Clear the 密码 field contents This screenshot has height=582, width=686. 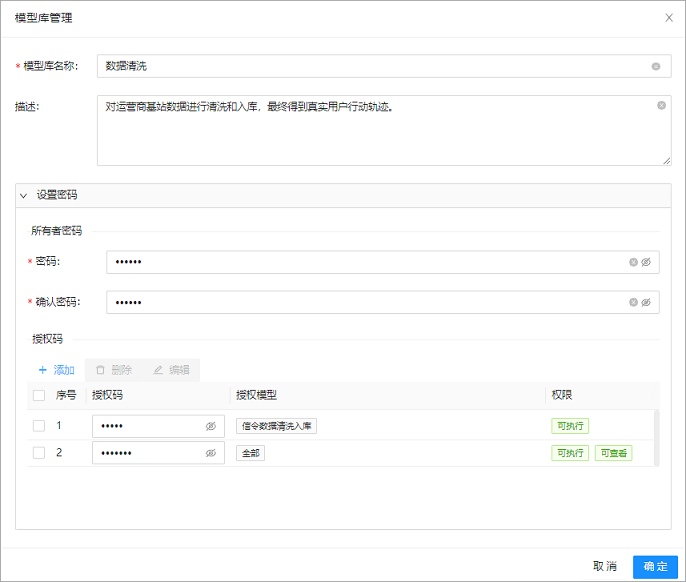(633, 262)
